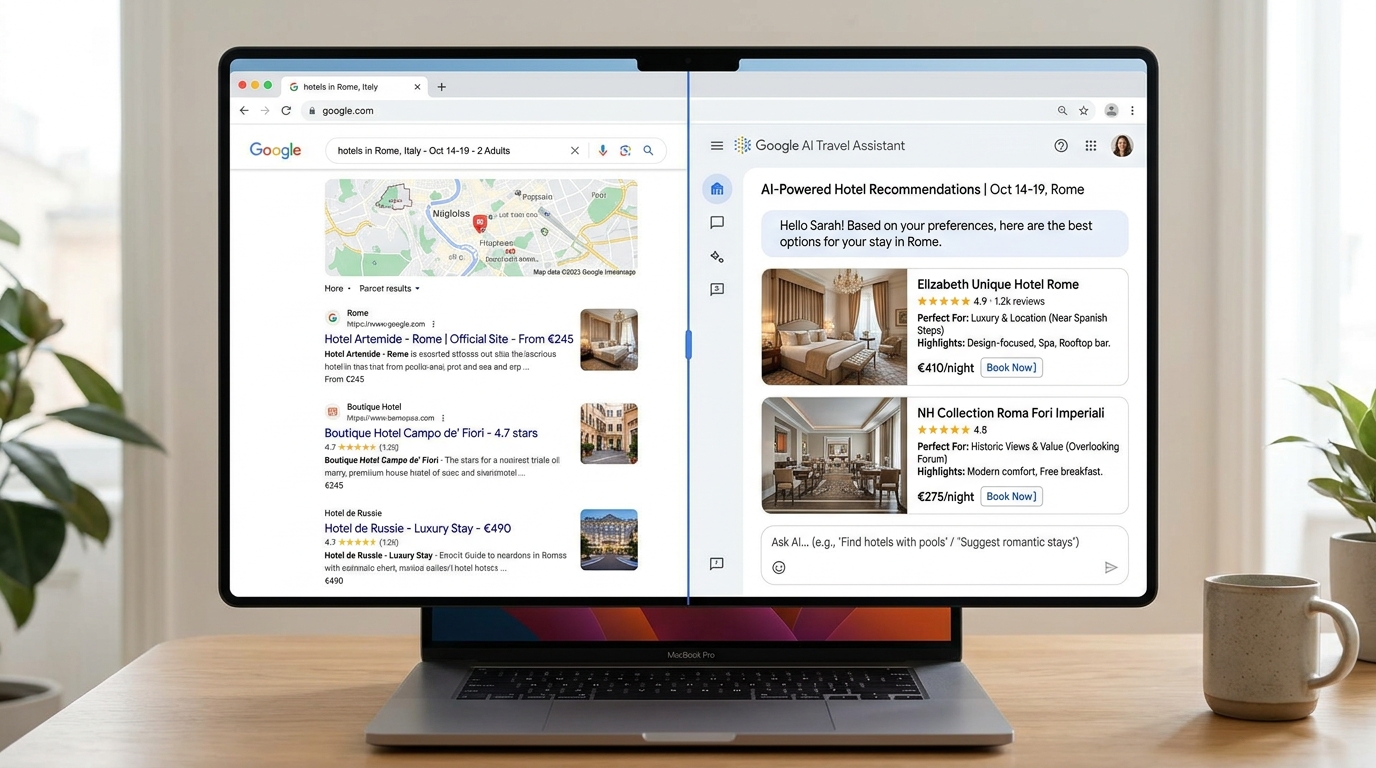Open help in AI Travel Assistant
The width and height of the screenshot is (1376, 768).
(x=1061, y=146)
